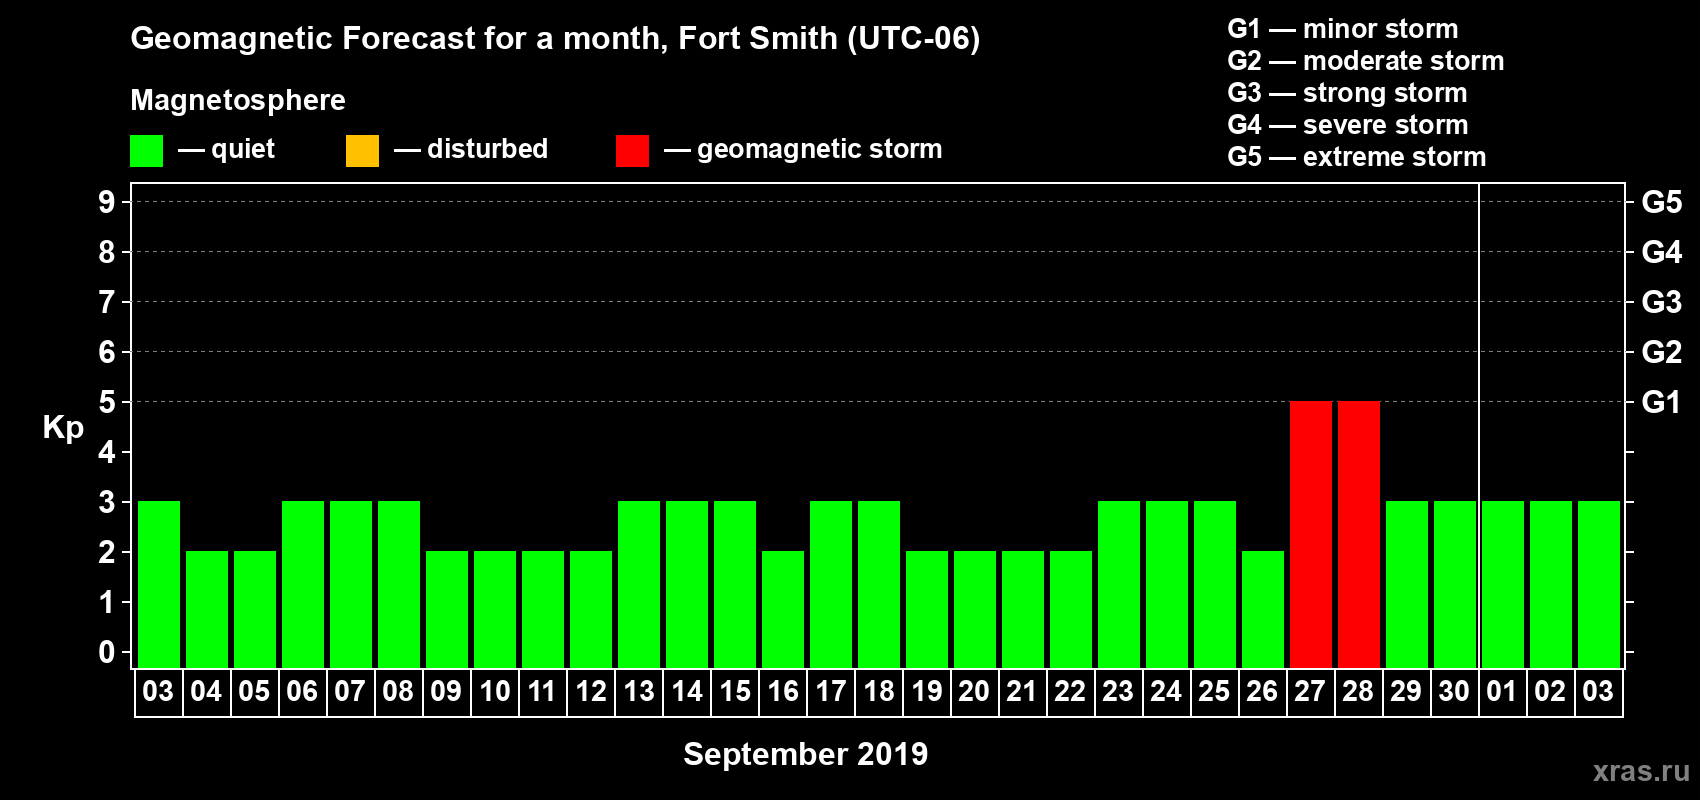Screen dimensions: 1700x800
Task: Click the 'G5 — extreme storm' legend line
Action: [x=1357, y=157]
